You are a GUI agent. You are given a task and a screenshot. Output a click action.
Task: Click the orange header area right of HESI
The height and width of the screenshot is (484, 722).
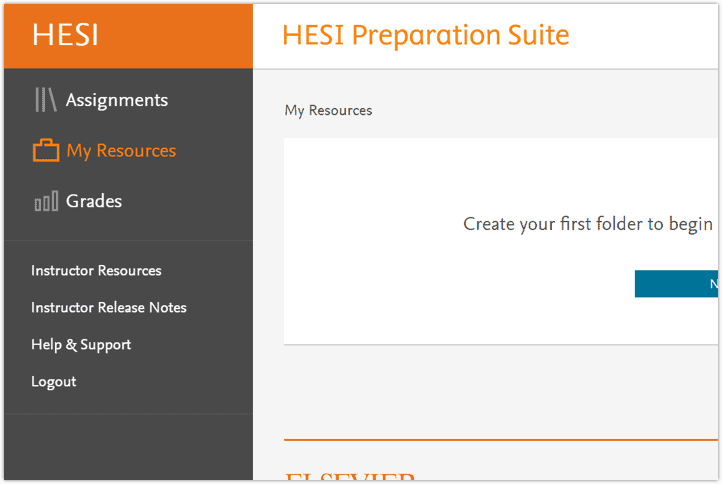click(180, 35)
